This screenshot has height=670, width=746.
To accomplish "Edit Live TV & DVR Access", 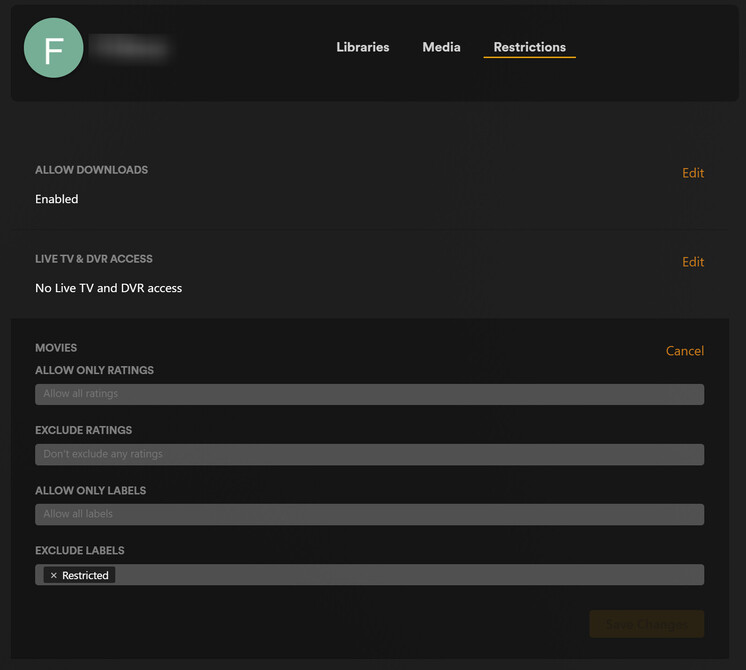I will tap(693, 262).
